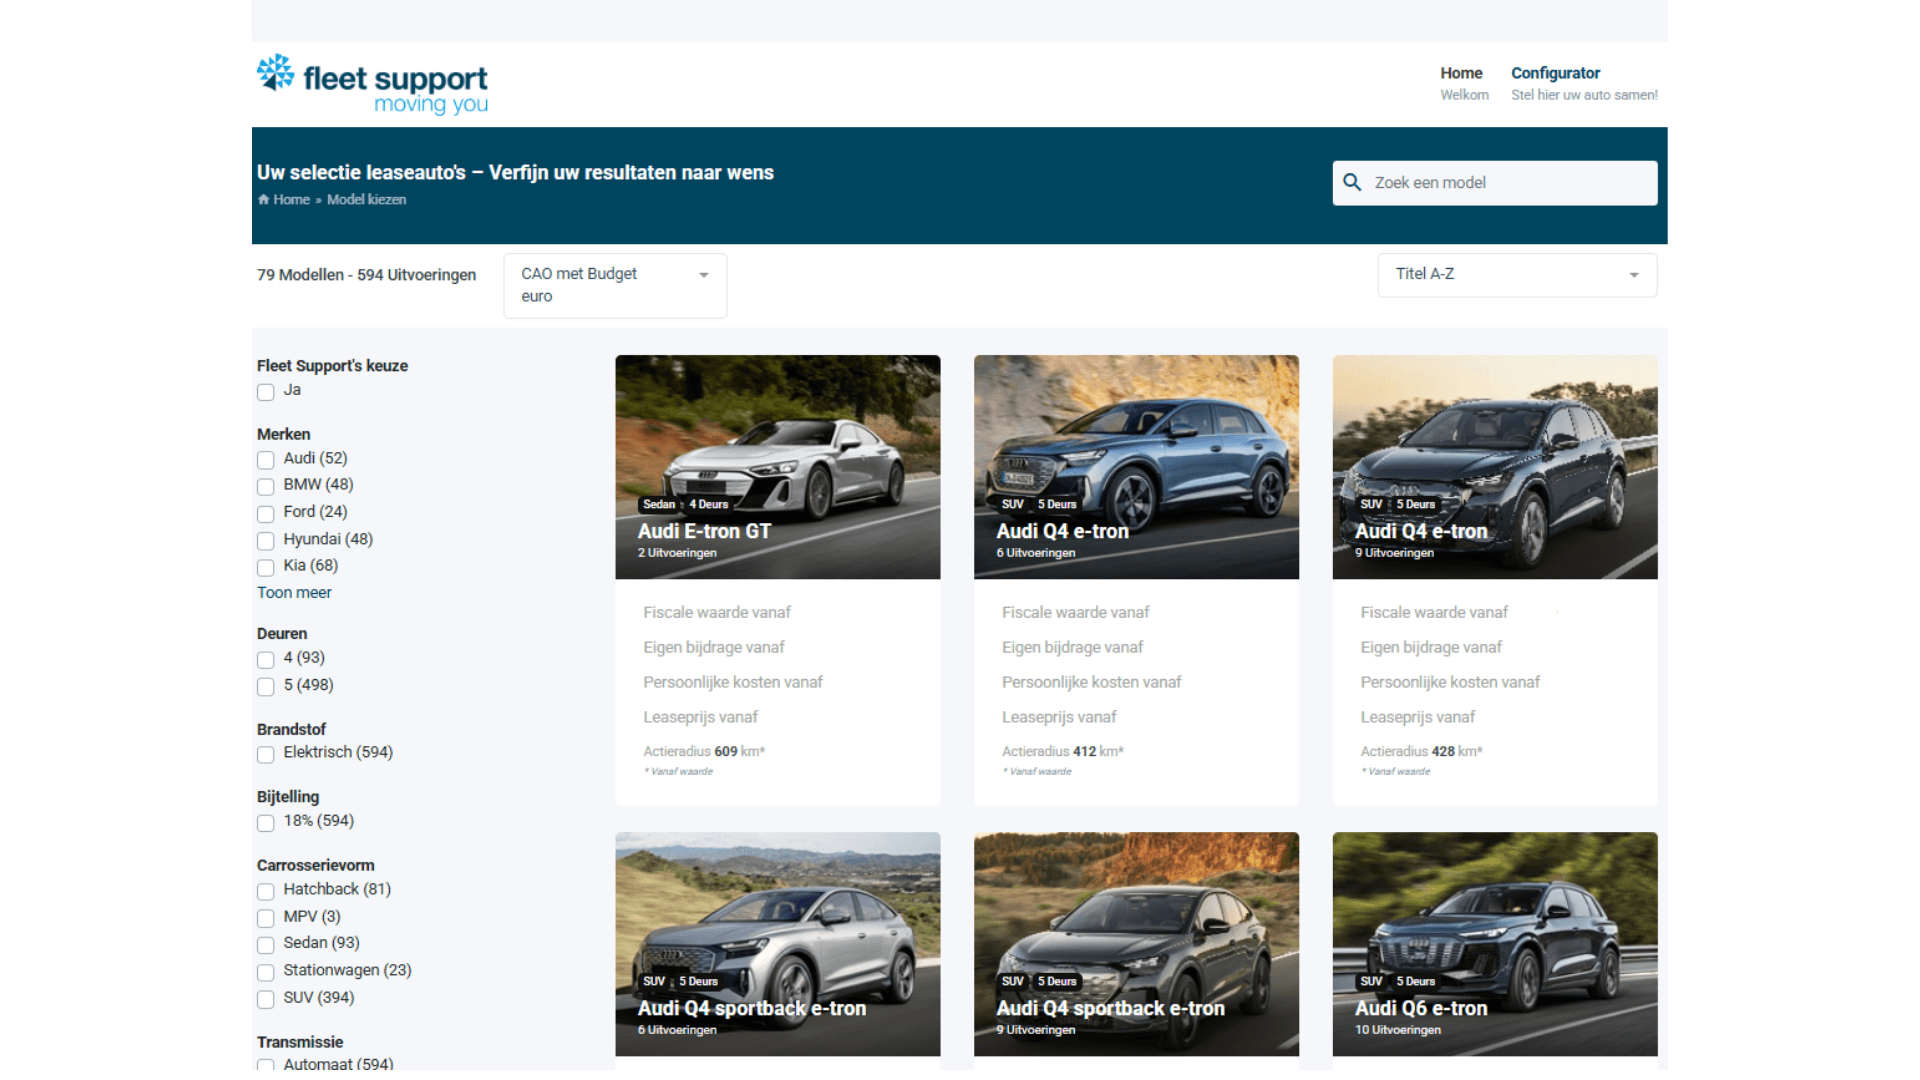
Task: Open the Configurator menu item
Action: point(1555,73)
